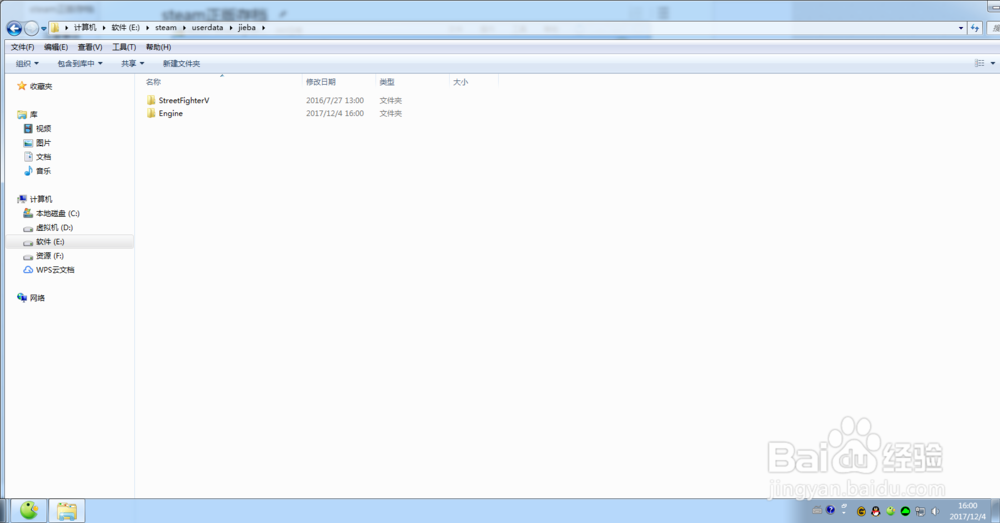Viewport: 1000px width, 523px height.
Task: Open WPS云文档 in sidebar
Action: pyautogui.click(x=55, y=270)
